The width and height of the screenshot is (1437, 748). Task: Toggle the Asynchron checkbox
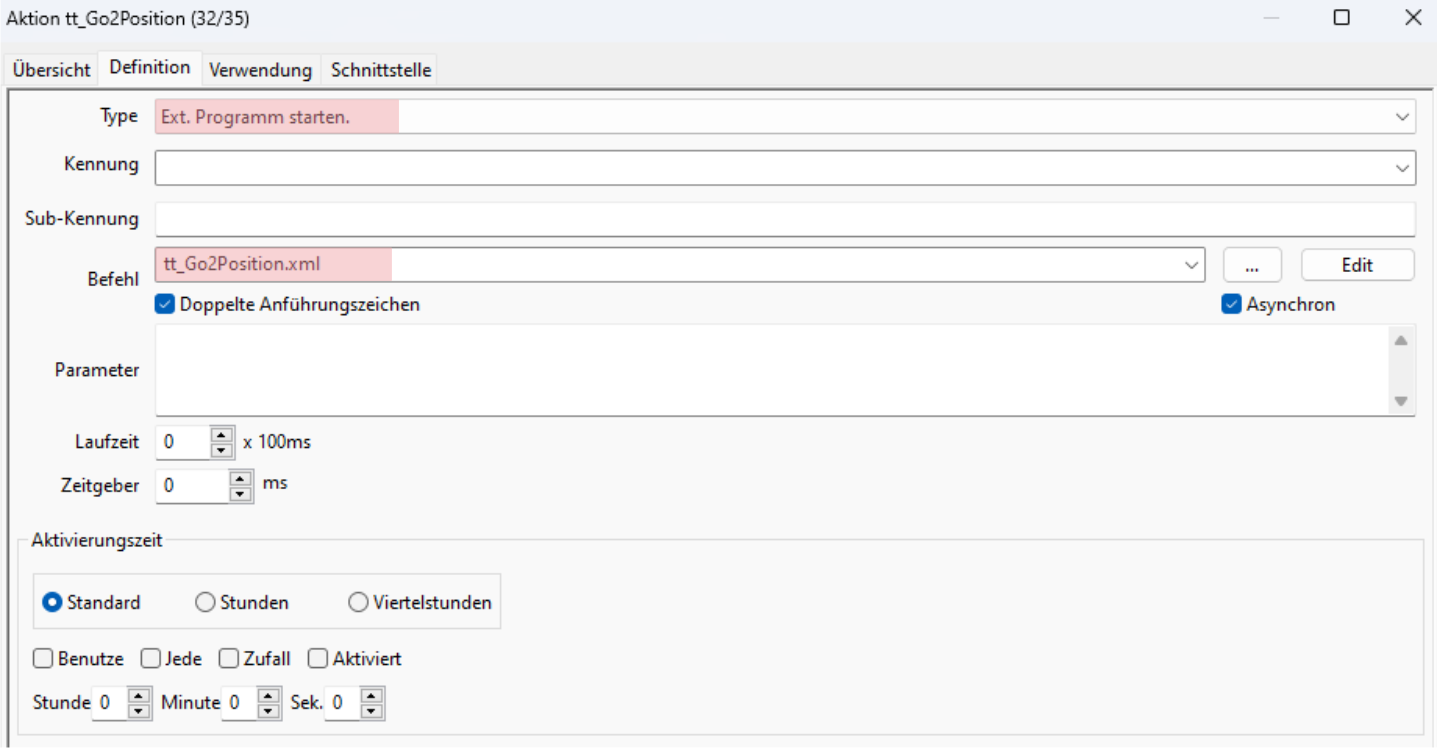[1232, 304]
